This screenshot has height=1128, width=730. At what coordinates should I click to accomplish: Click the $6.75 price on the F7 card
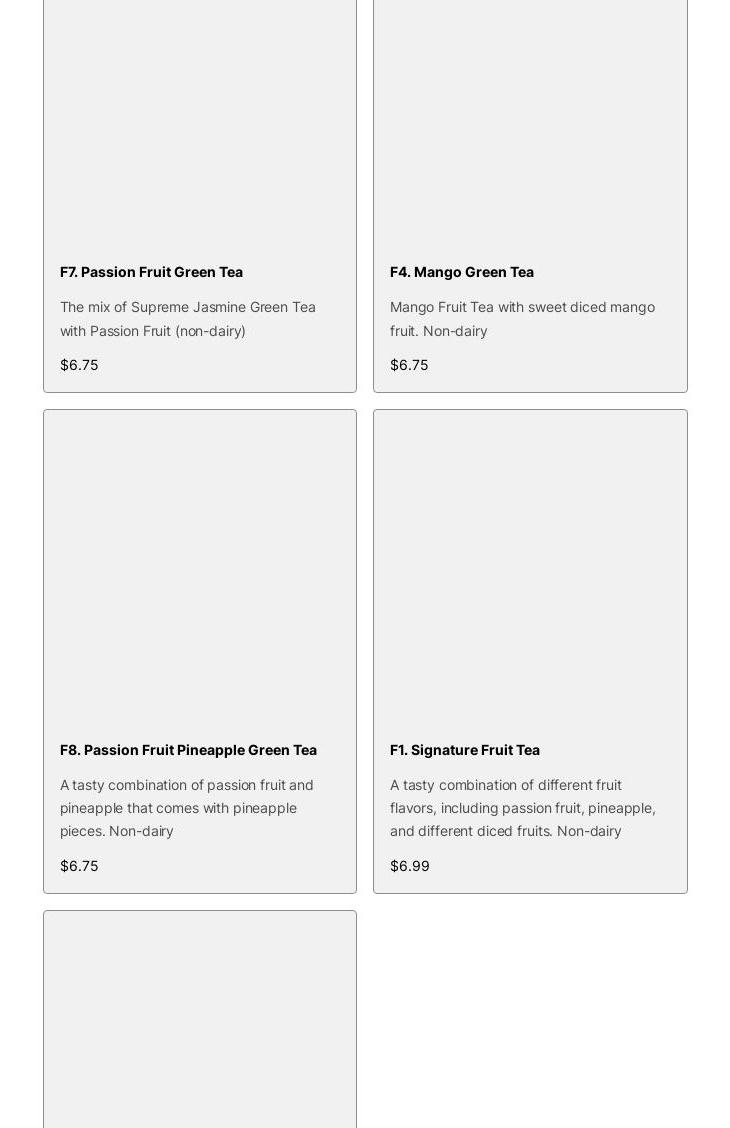(x=79, y=365)
